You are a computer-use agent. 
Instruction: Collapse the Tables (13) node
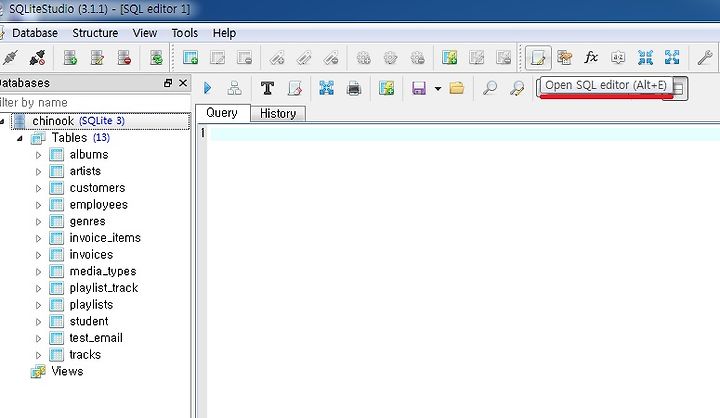pos(20,138)
